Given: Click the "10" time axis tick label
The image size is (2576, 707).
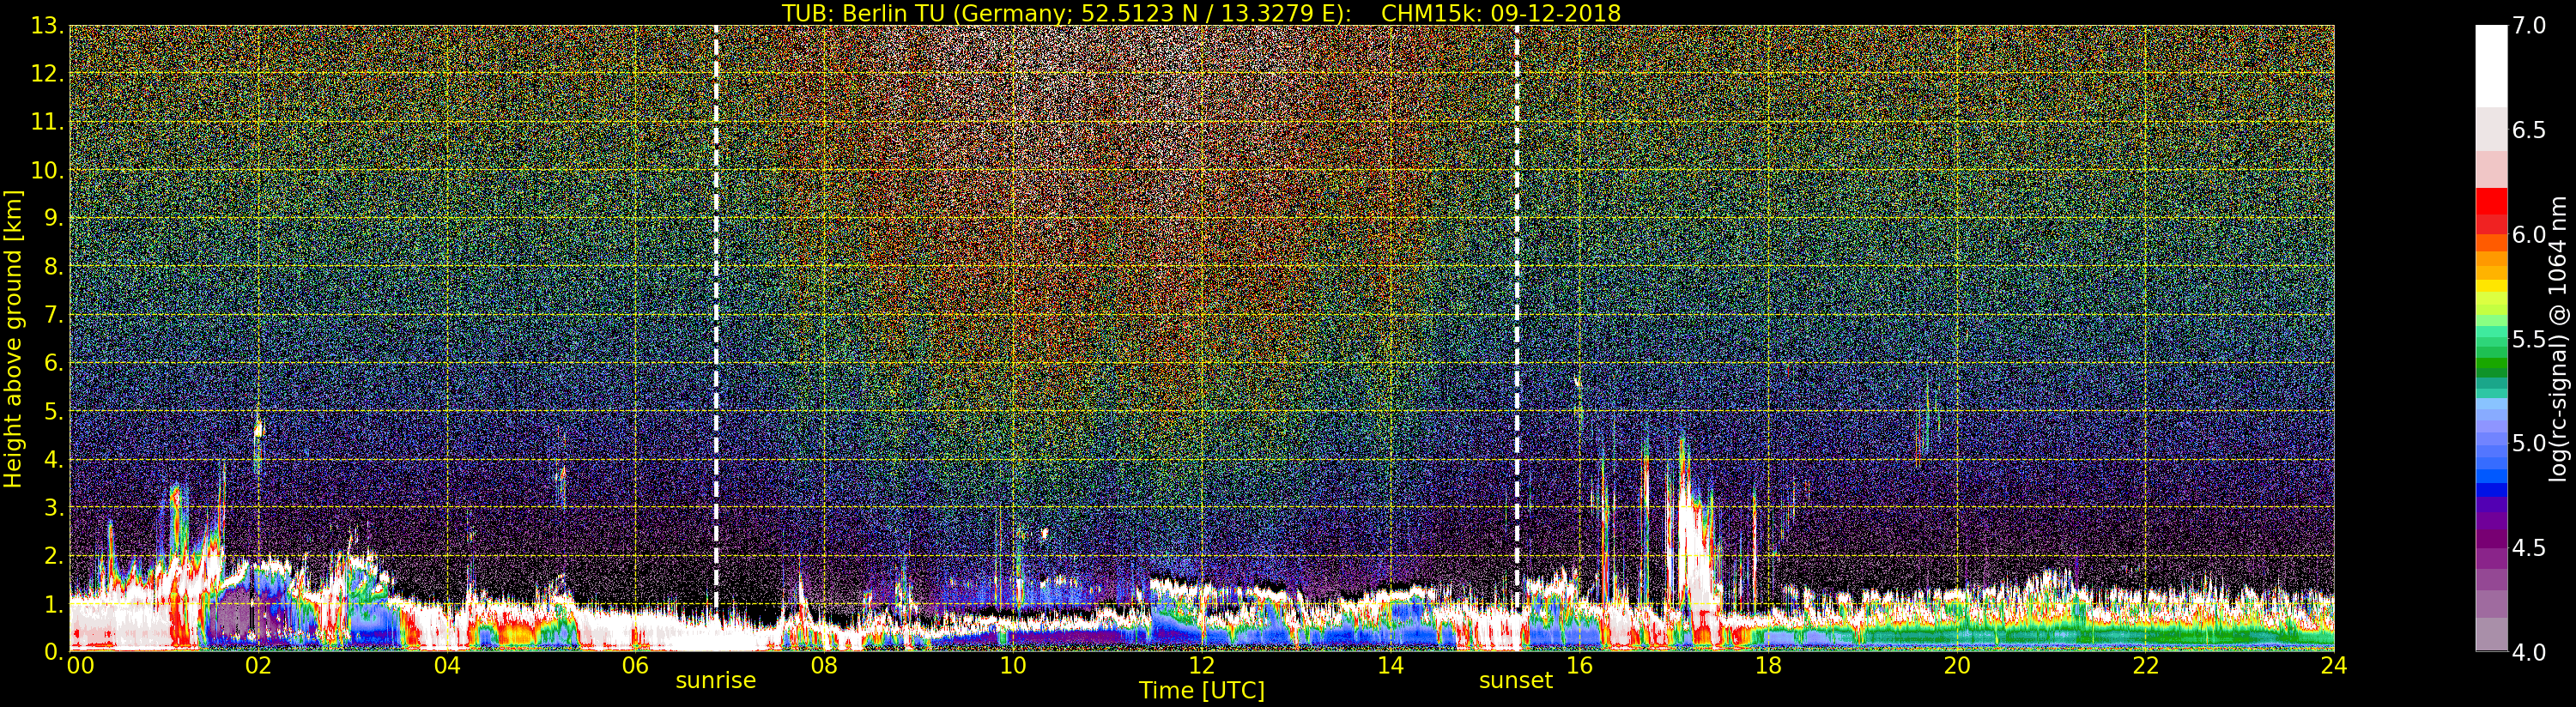Looking at the screenshot, I should pyautogui.click(x=1013, y=666).
